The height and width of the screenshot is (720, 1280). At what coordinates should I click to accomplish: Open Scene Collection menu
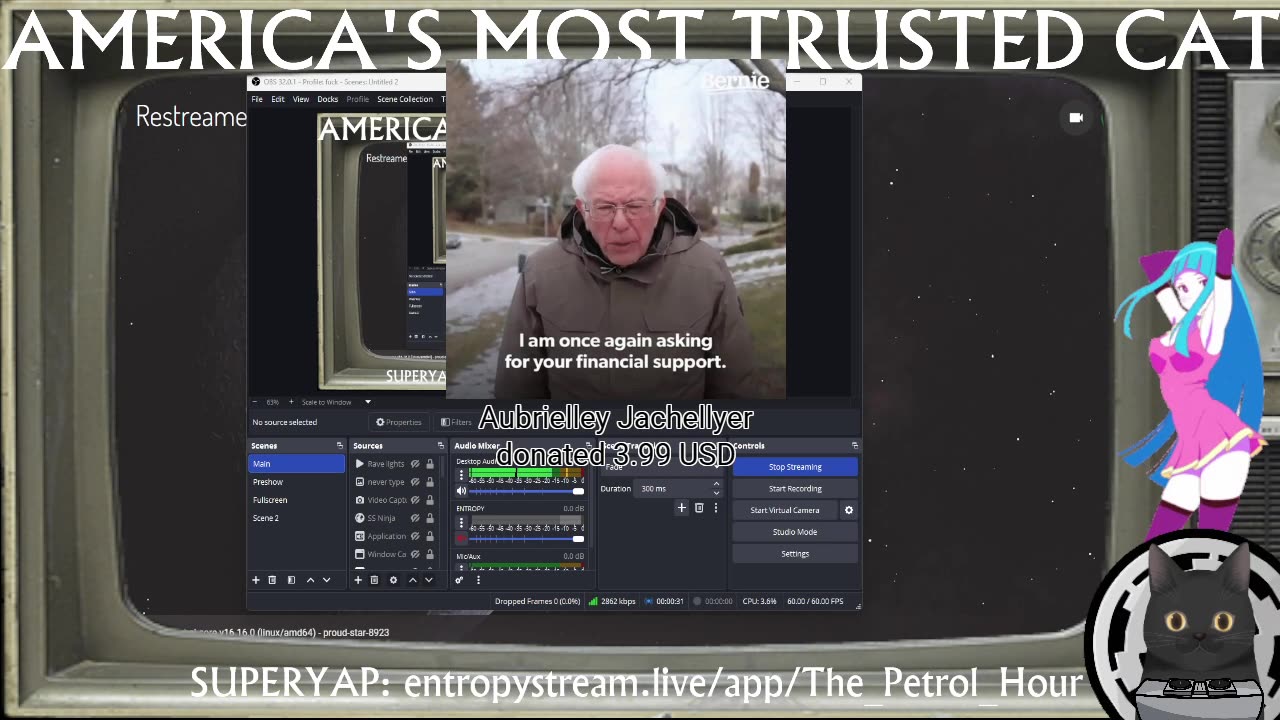405,99
